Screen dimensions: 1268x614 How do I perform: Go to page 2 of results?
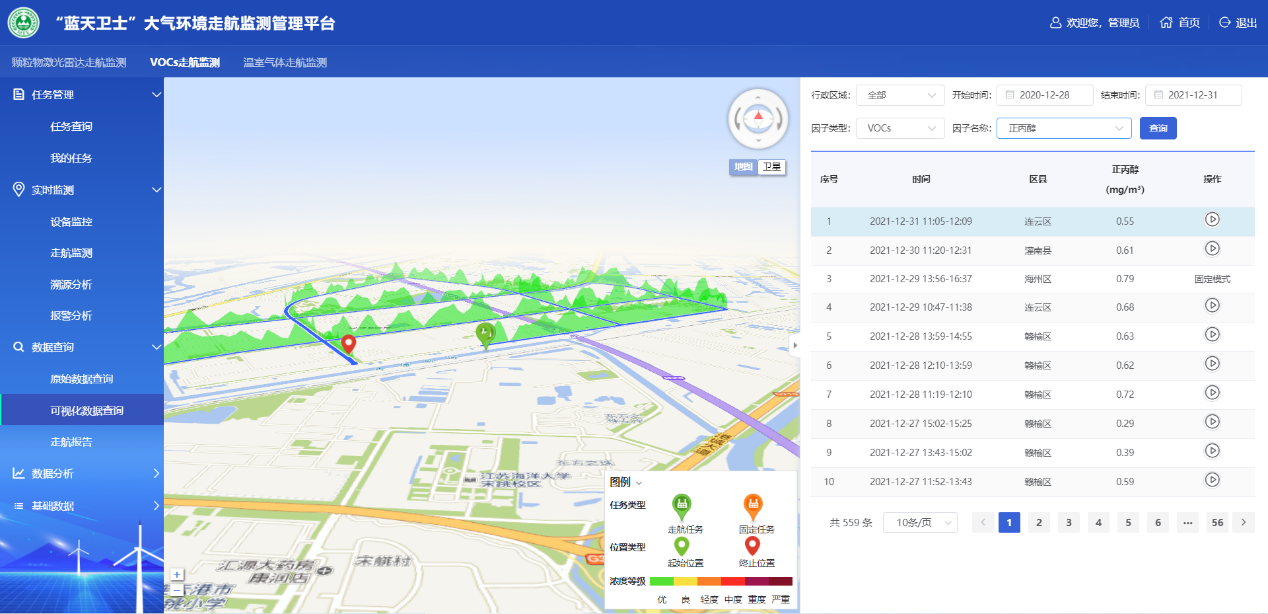coord(1039,522)
